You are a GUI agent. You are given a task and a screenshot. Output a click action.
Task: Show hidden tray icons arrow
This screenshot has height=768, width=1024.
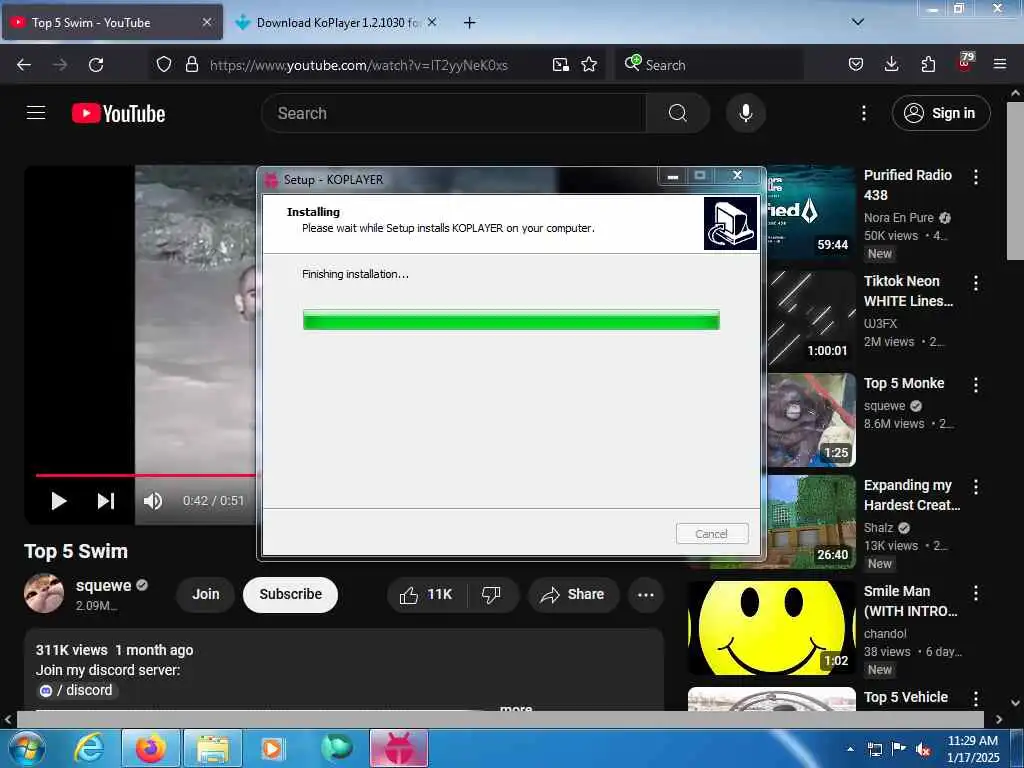850,749
